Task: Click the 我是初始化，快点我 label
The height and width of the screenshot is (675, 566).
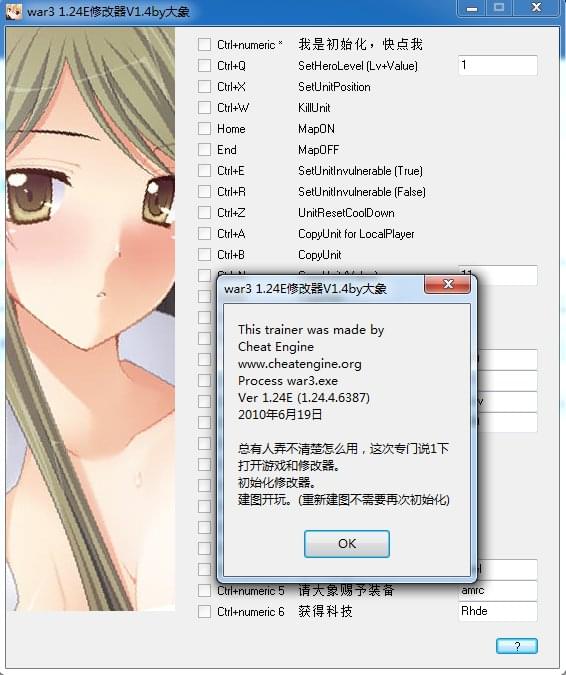Action: pyautogui.click(x=360, y=44)
